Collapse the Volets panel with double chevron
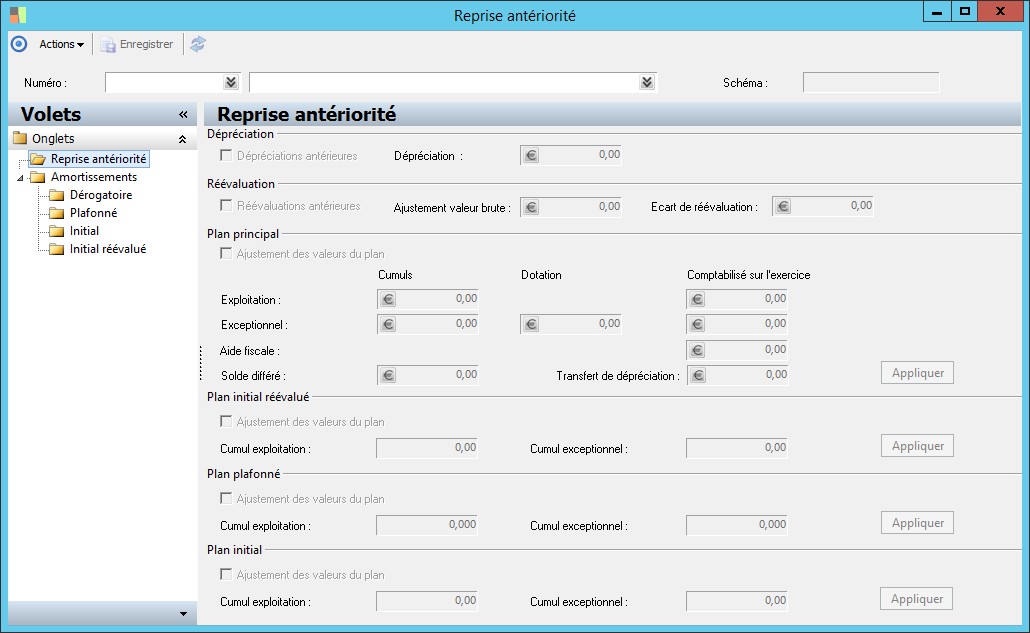The width and height of the screenshot is (1030, 633). (183, 114)
